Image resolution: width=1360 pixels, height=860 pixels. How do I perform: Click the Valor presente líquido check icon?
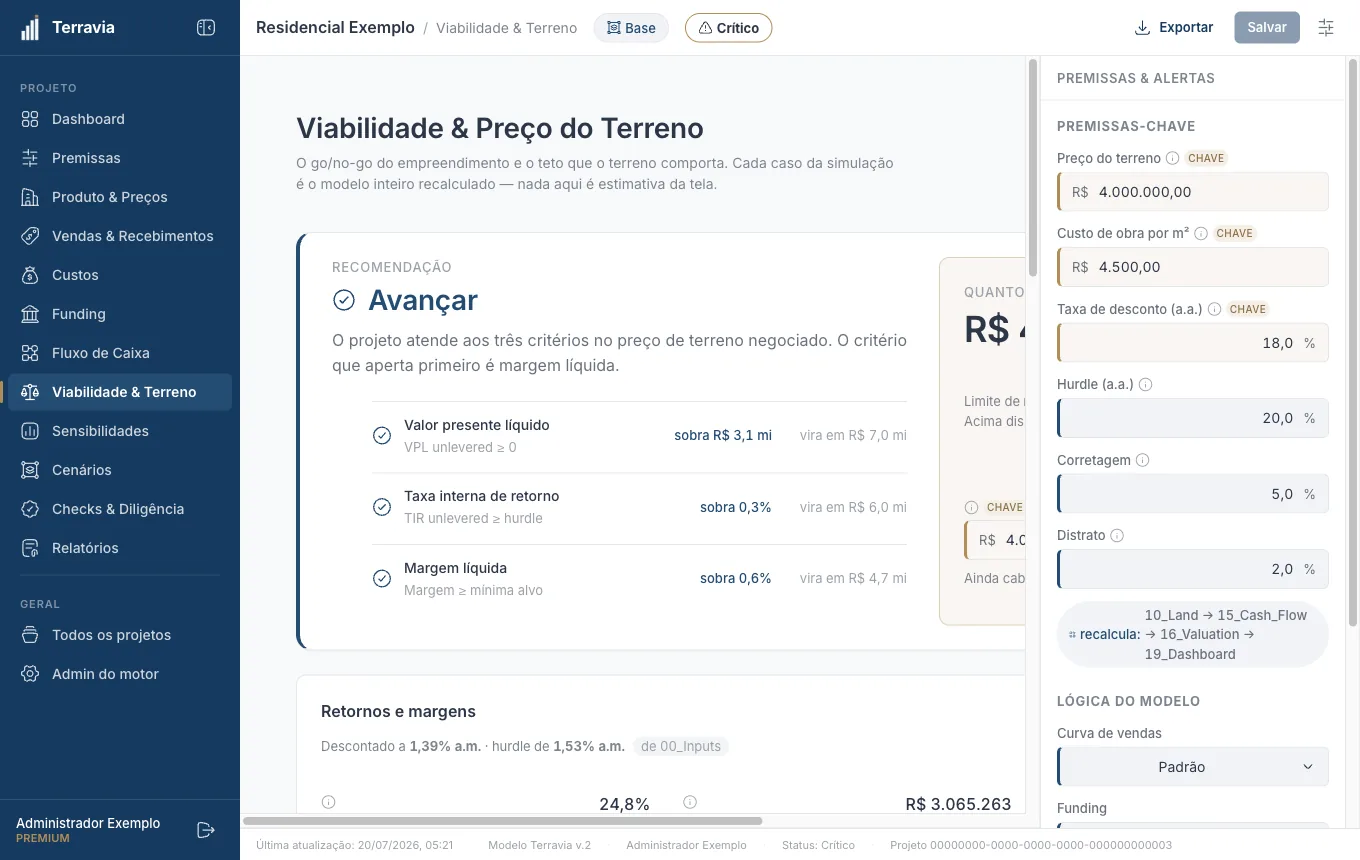coord(382,436)
